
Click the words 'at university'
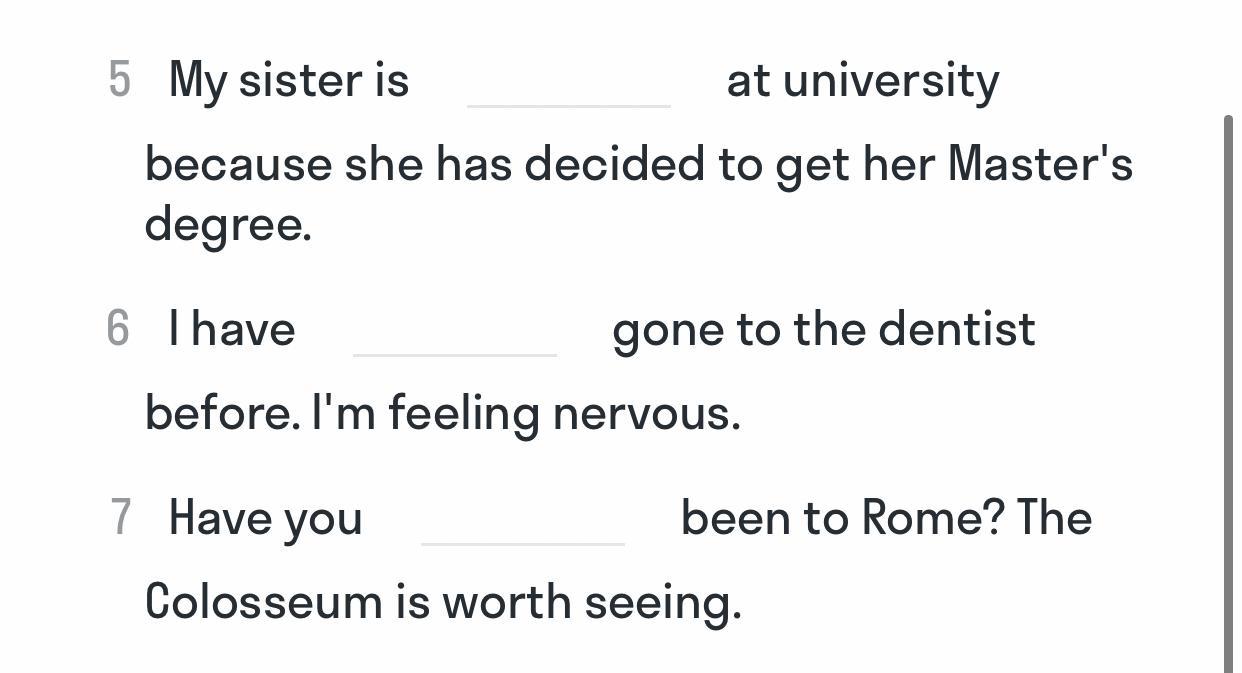[863, 81]
